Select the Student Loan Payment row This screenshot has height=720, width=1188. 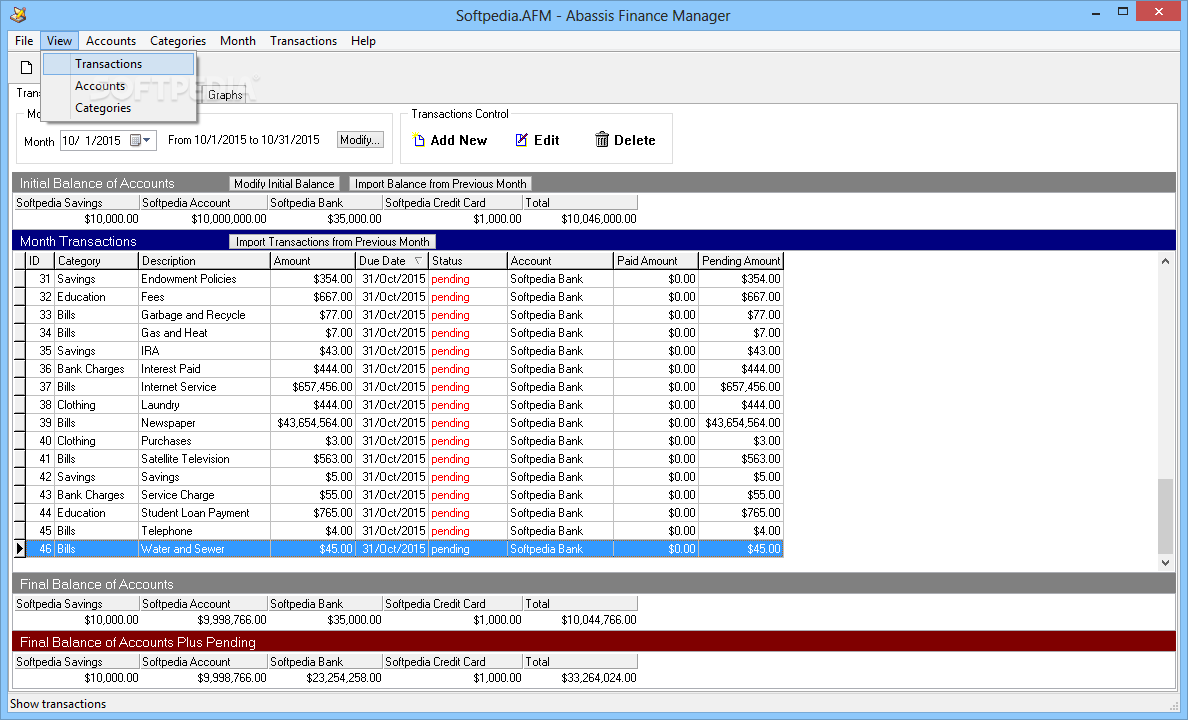coord(405,513)
